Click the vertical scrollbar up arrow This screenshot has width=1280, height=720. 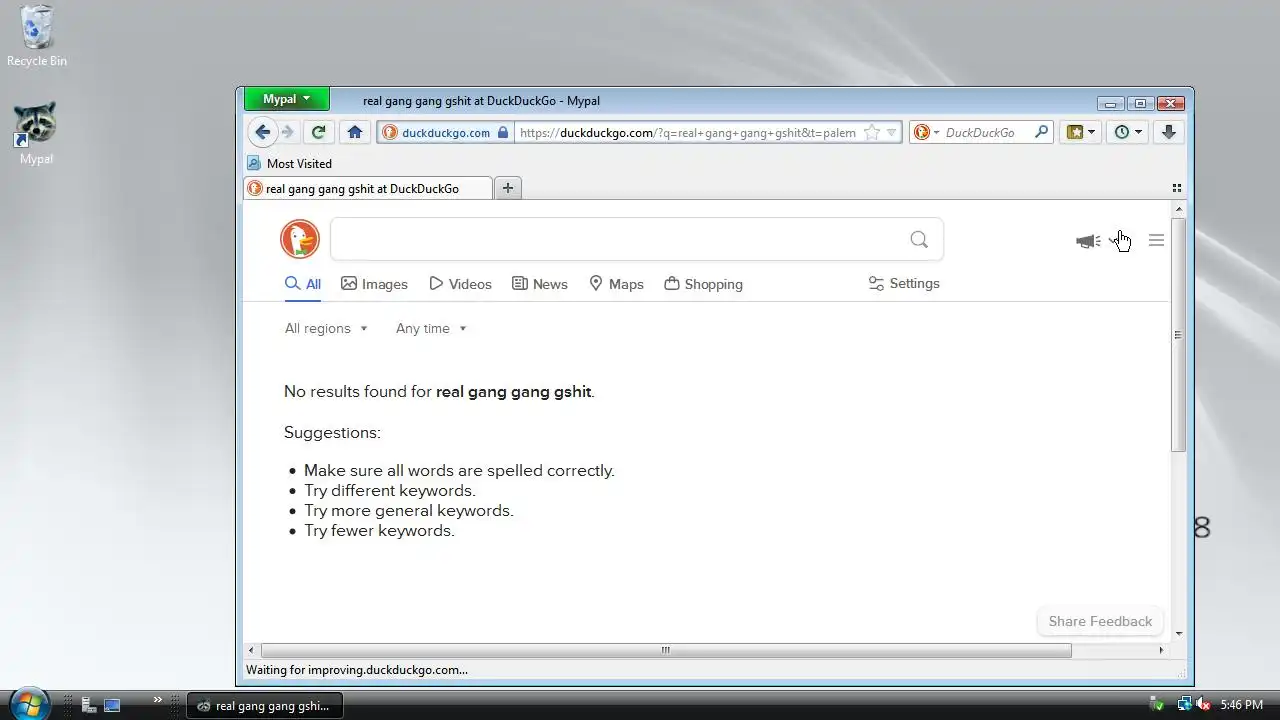(1179, 209)
